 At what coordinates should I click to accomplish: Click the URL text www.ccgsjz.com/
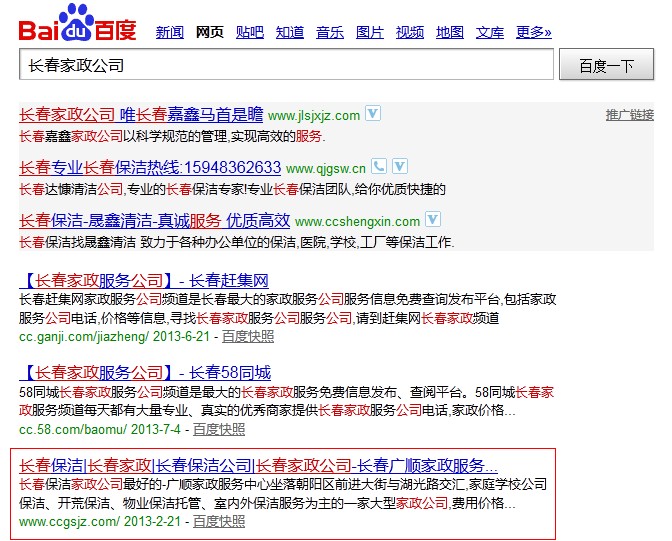69,521
